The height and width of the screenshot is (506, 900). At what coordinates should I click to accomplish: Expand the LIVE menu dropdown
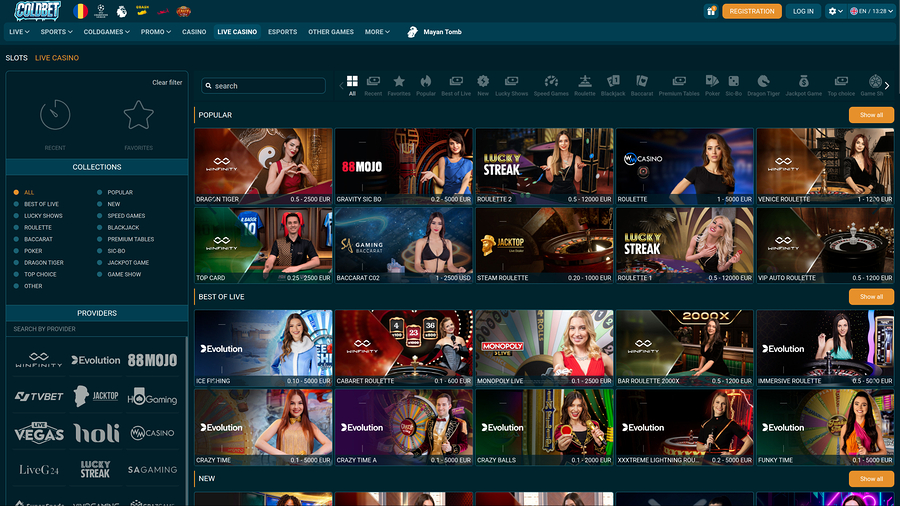pos(19,32)
